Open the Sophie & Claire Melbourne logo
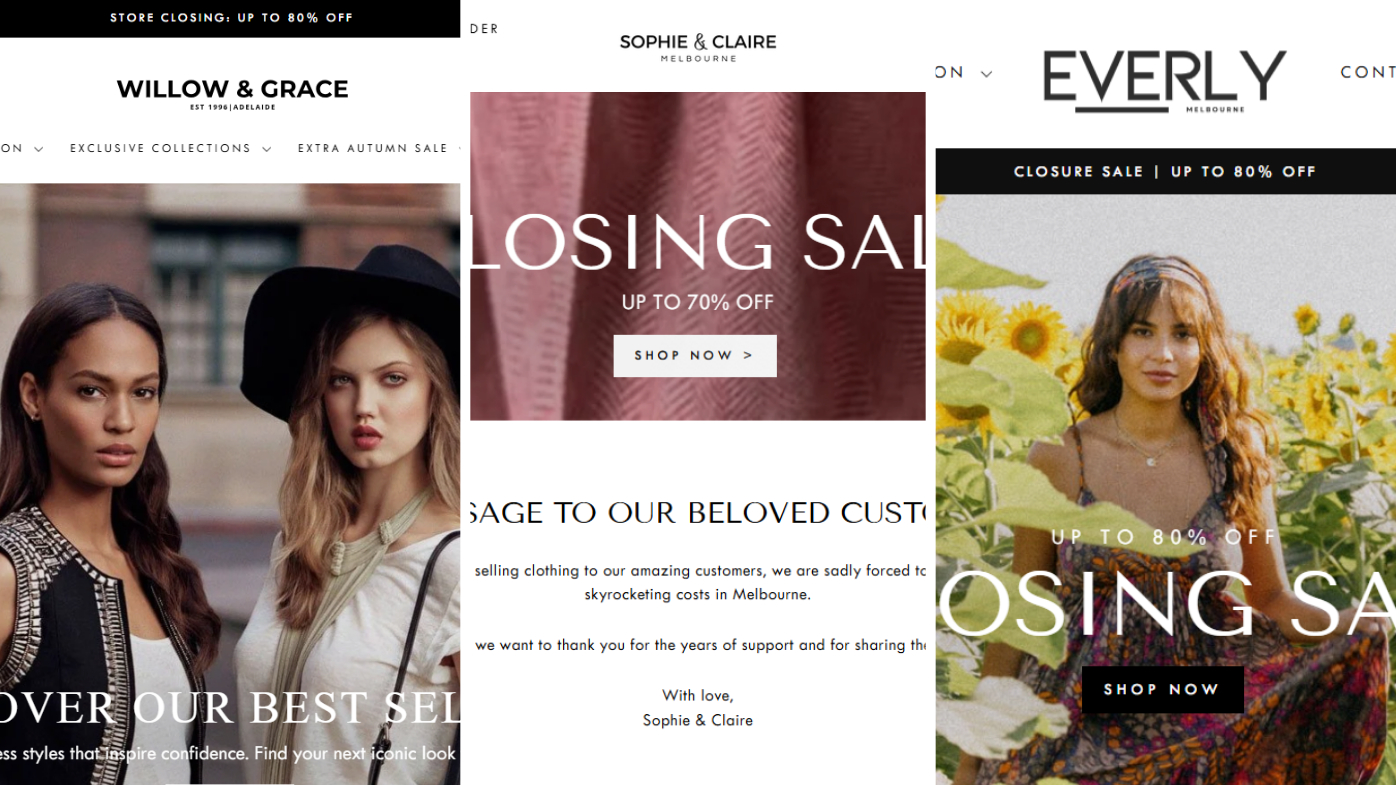The height and width of the screenshot is (785, 1396). point(698,47)
